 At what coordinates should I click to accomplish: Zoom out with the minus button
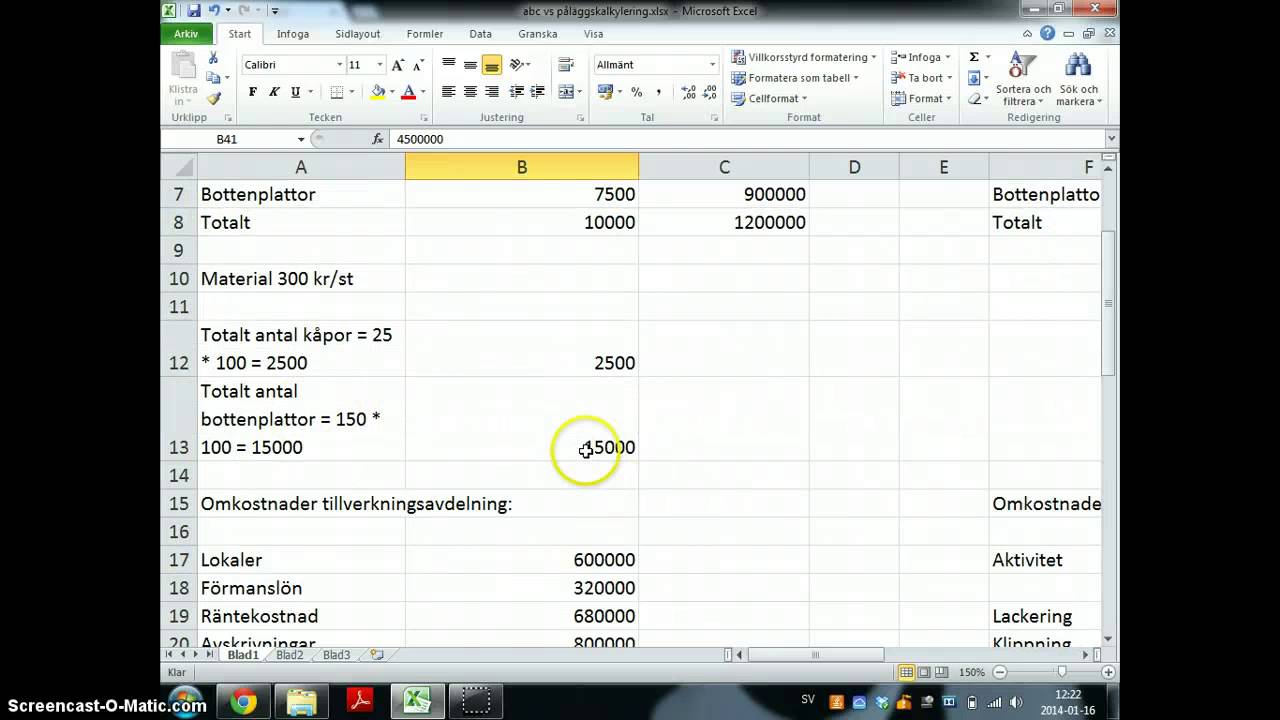pyautogui.click(x=999, y=672)
